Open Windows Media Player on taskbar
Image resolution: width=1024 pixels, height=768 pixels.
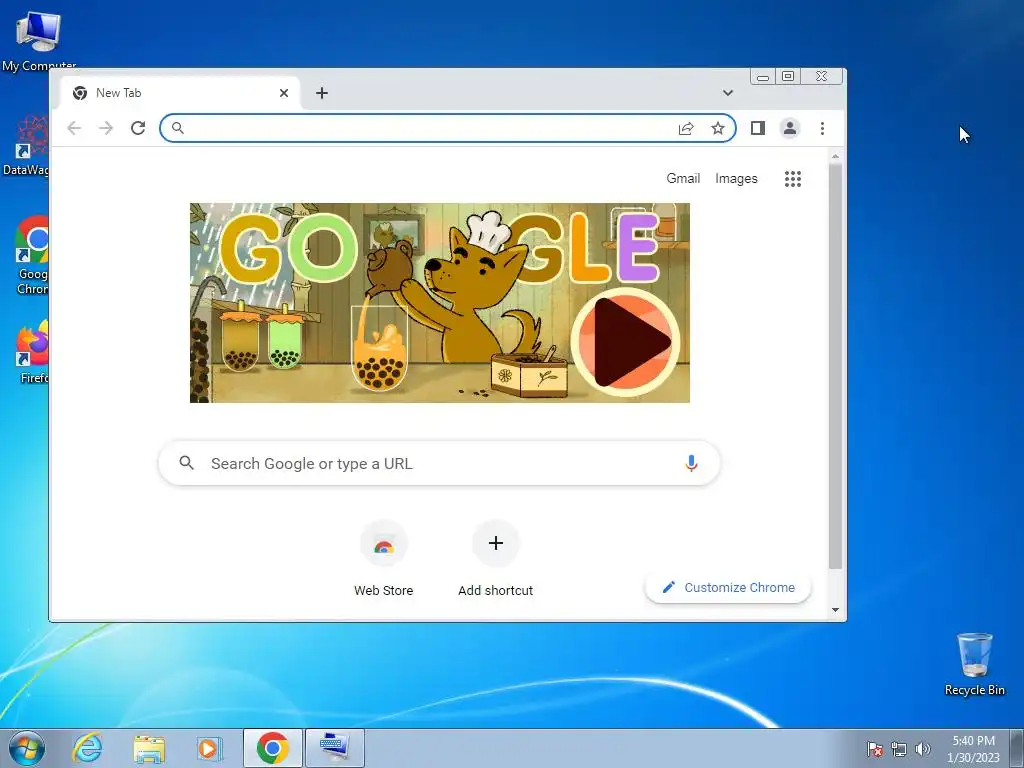[210, 748]
